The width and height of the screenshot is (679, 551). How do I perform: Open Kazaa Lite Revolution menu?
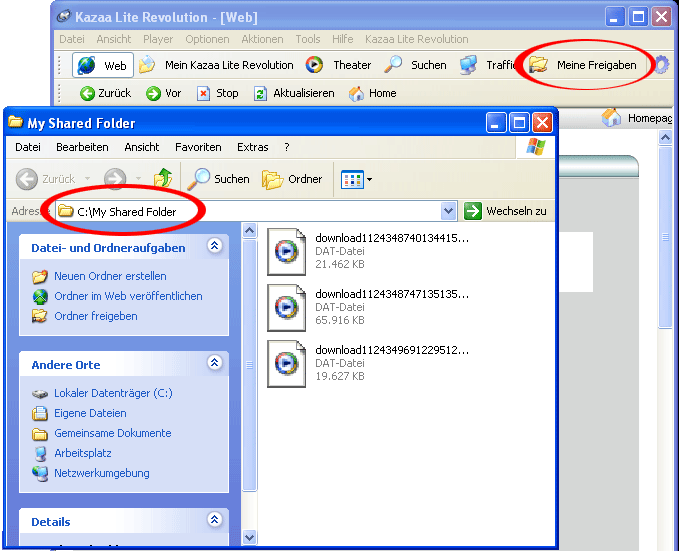coord(417,39)
